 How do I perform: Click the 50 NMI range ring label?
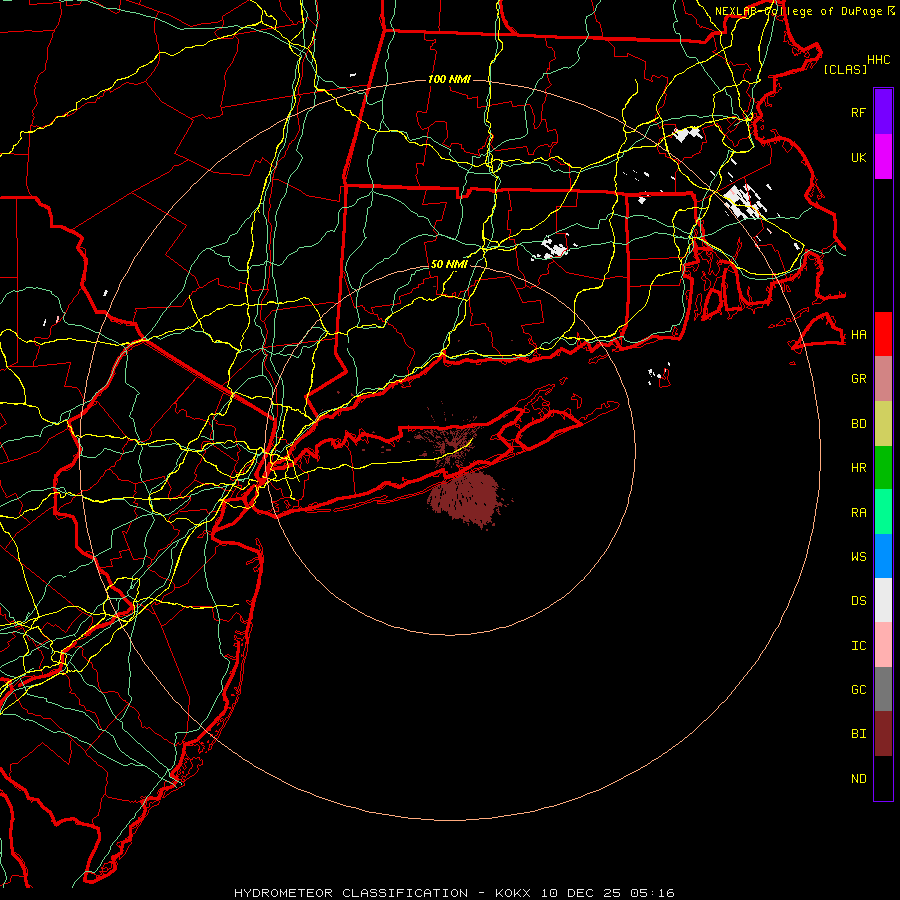click(449, 265)
